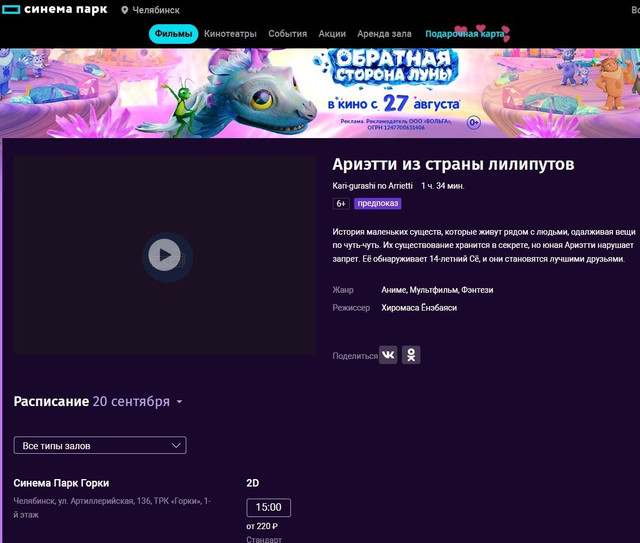Open the Кинотеатры menu item
The height and width of the screenshot is (543, 640).
[230, 34]
